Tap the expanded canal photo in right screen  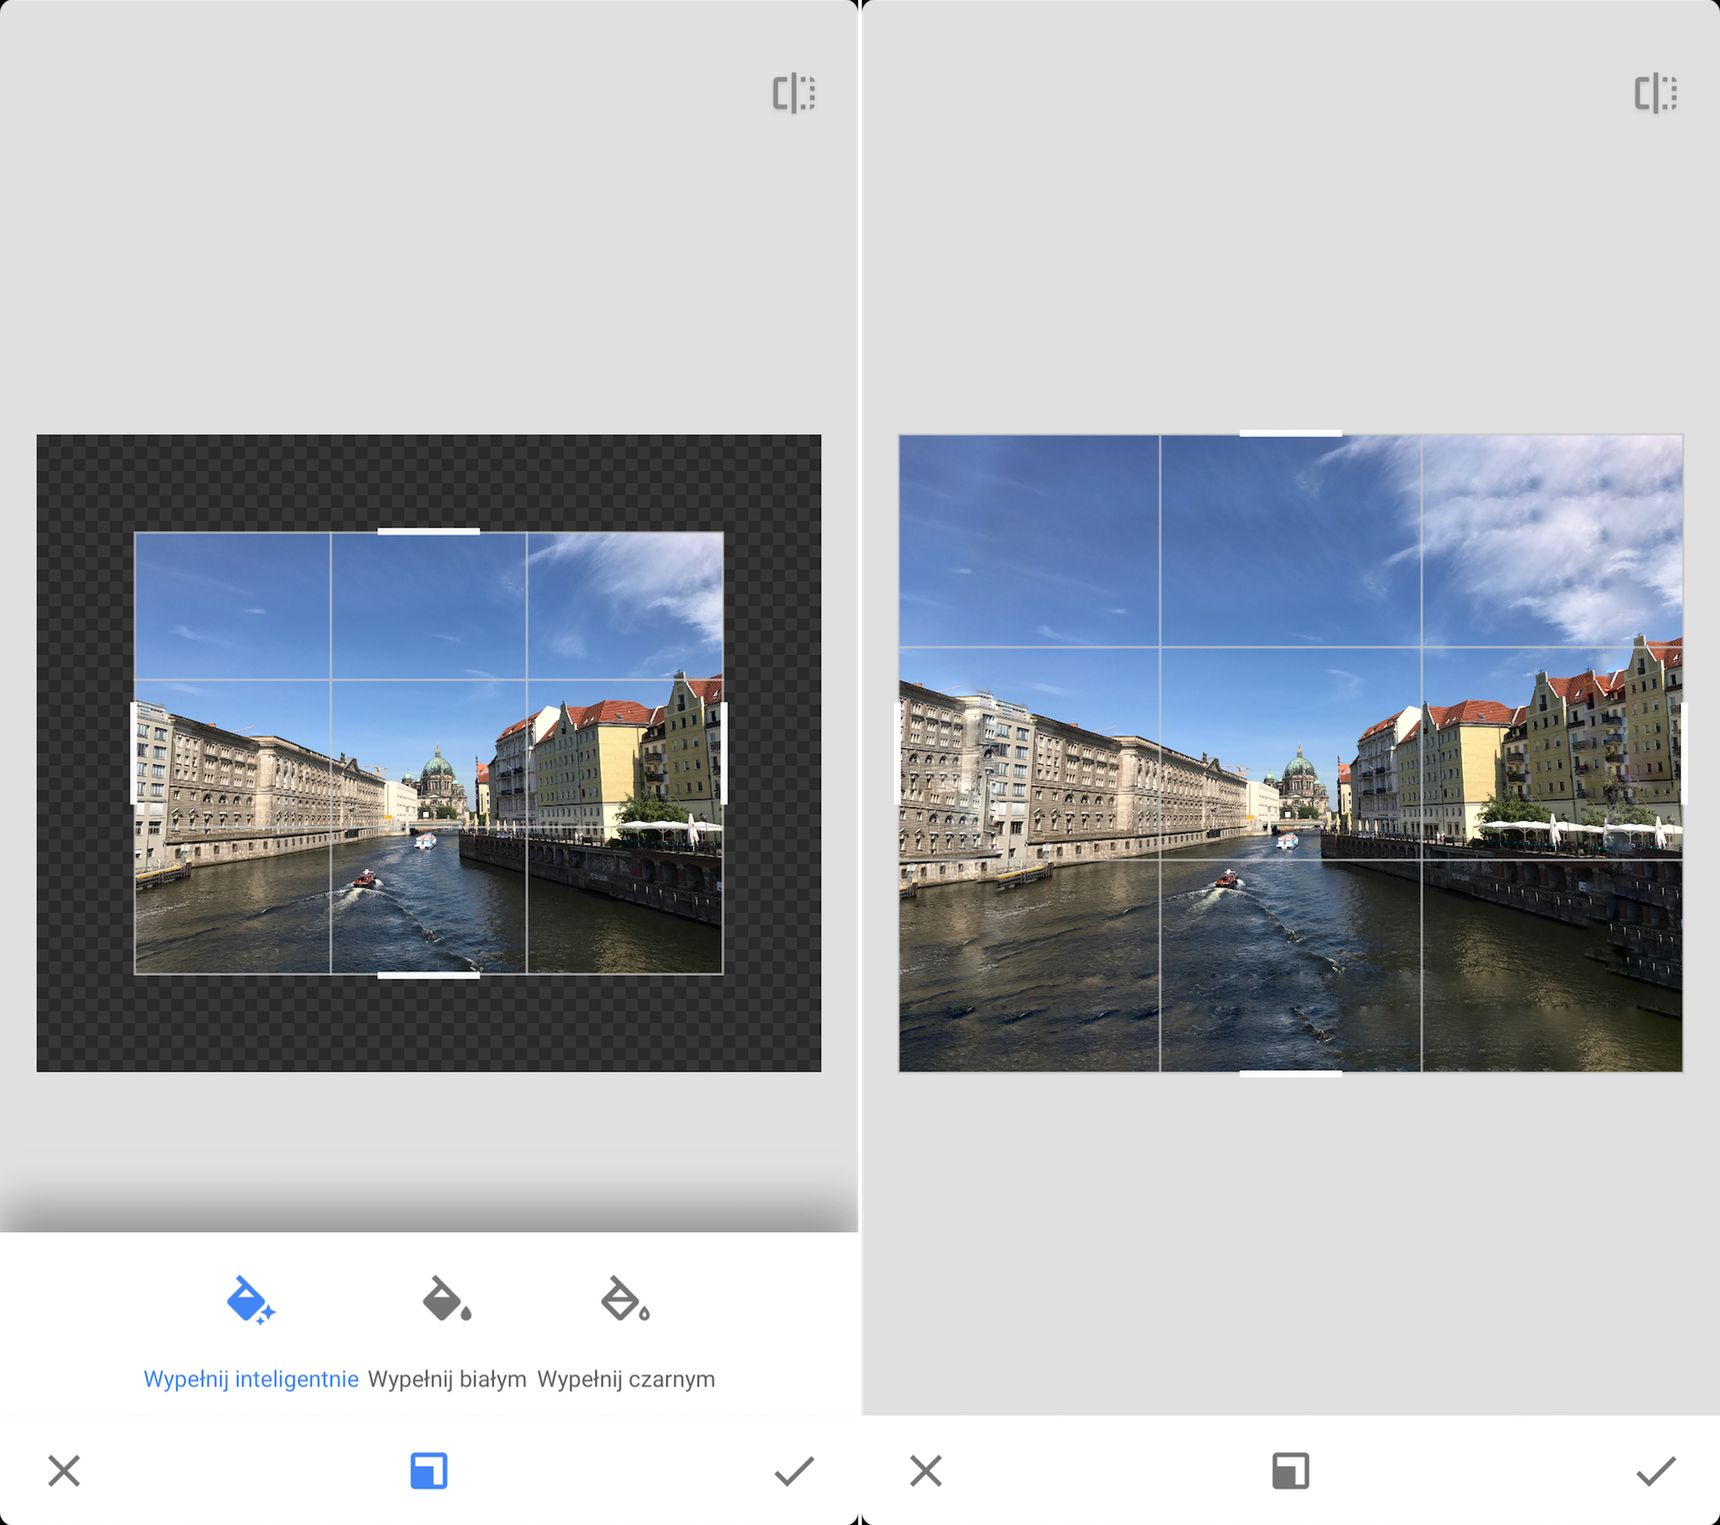[x=1290, y=753]
